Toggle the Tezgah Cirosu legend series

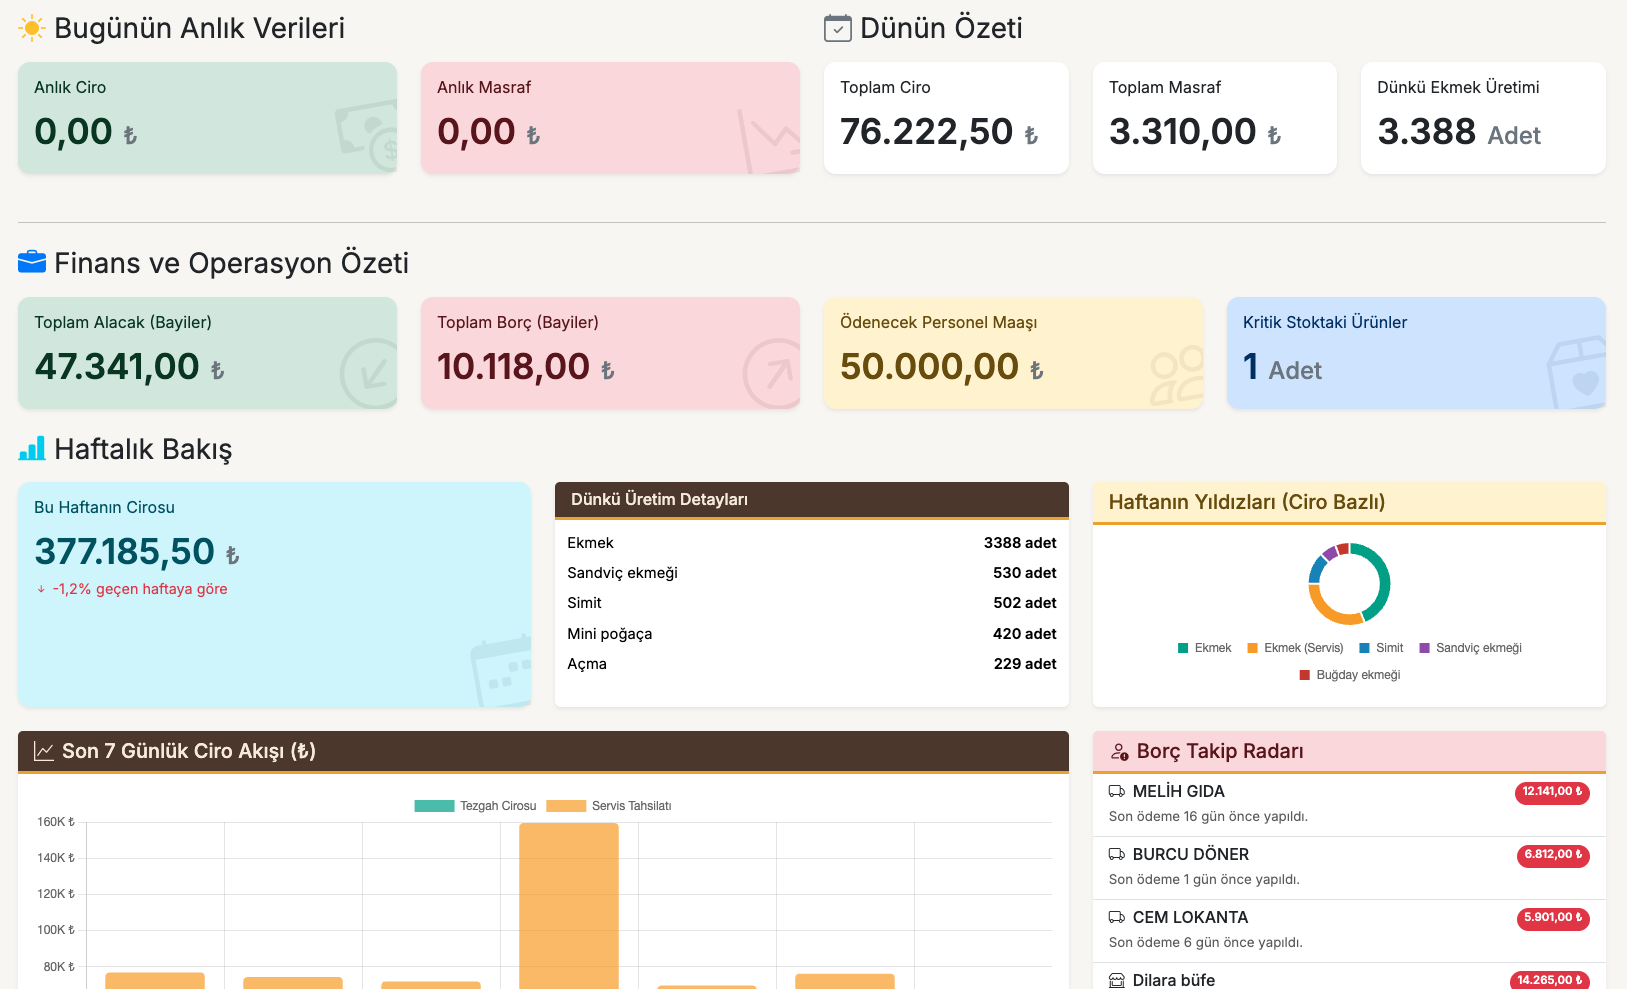click(x=476, y=806)
